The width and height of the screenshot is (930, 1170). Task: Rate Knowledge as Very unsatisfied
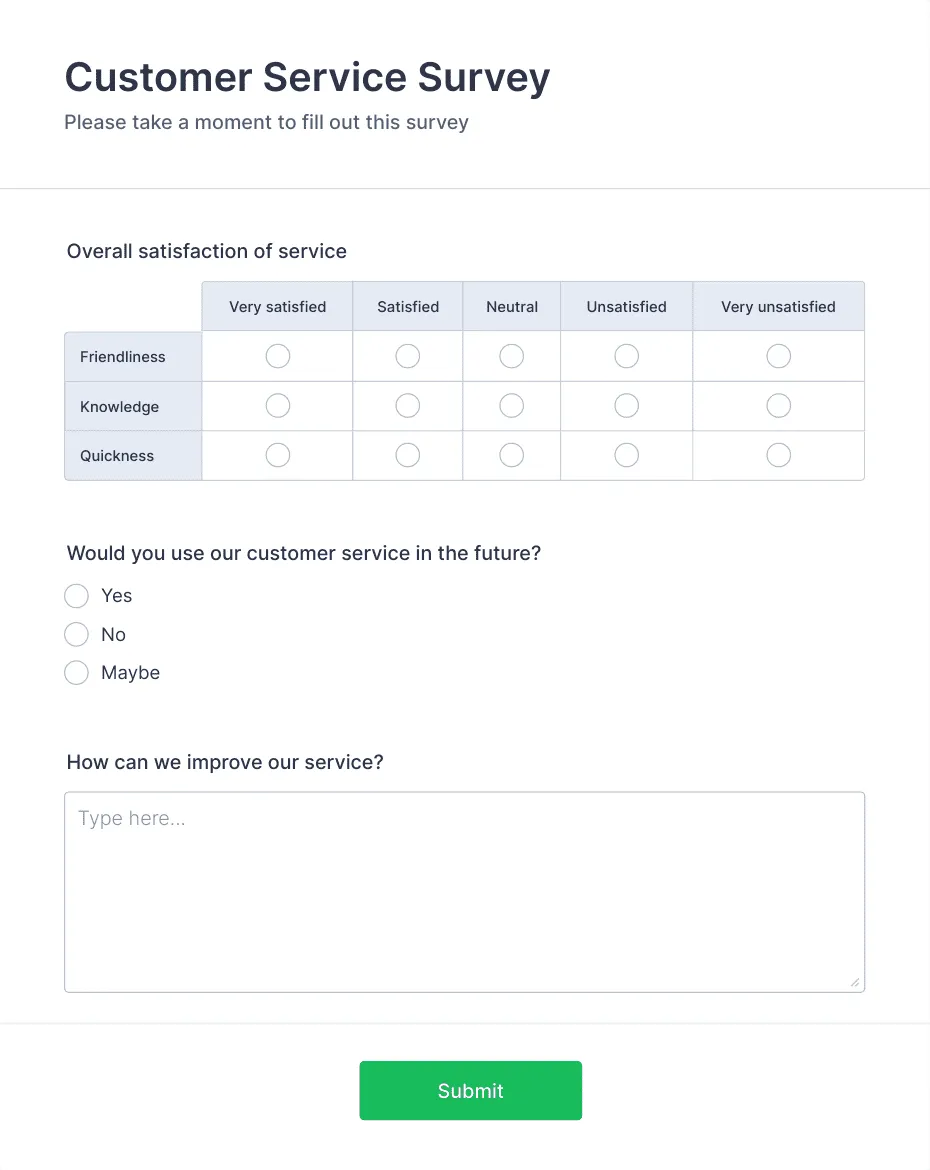click(778, 405)
